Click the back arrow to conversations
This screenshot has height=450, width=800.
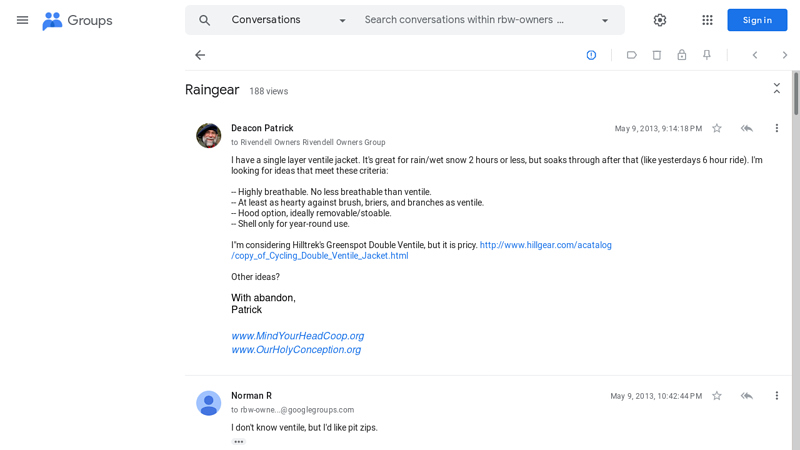200,55
